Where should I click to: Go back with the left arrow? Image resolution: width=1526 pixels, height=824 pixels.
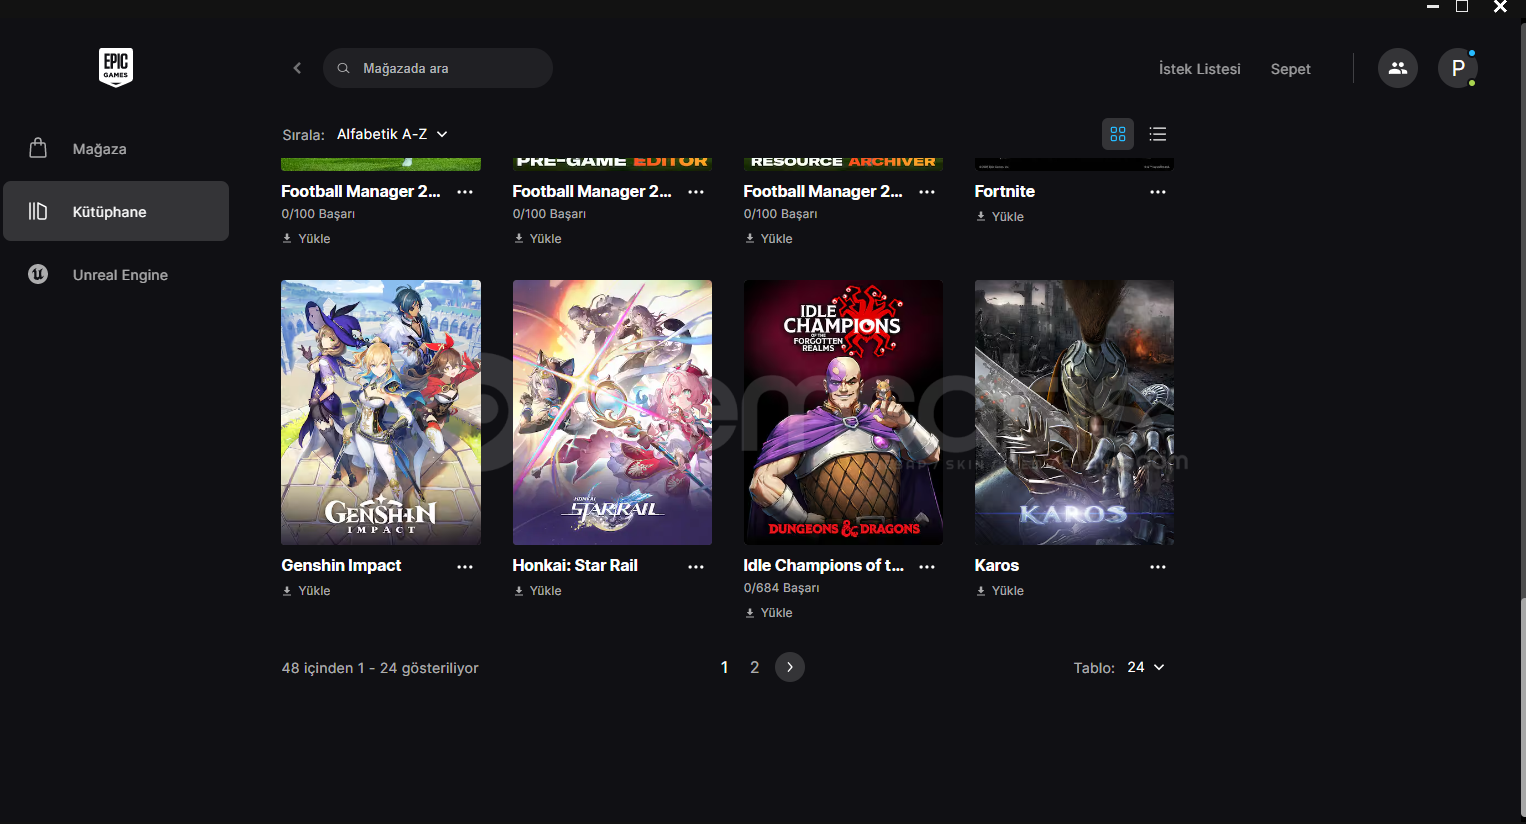pos(297,68)
